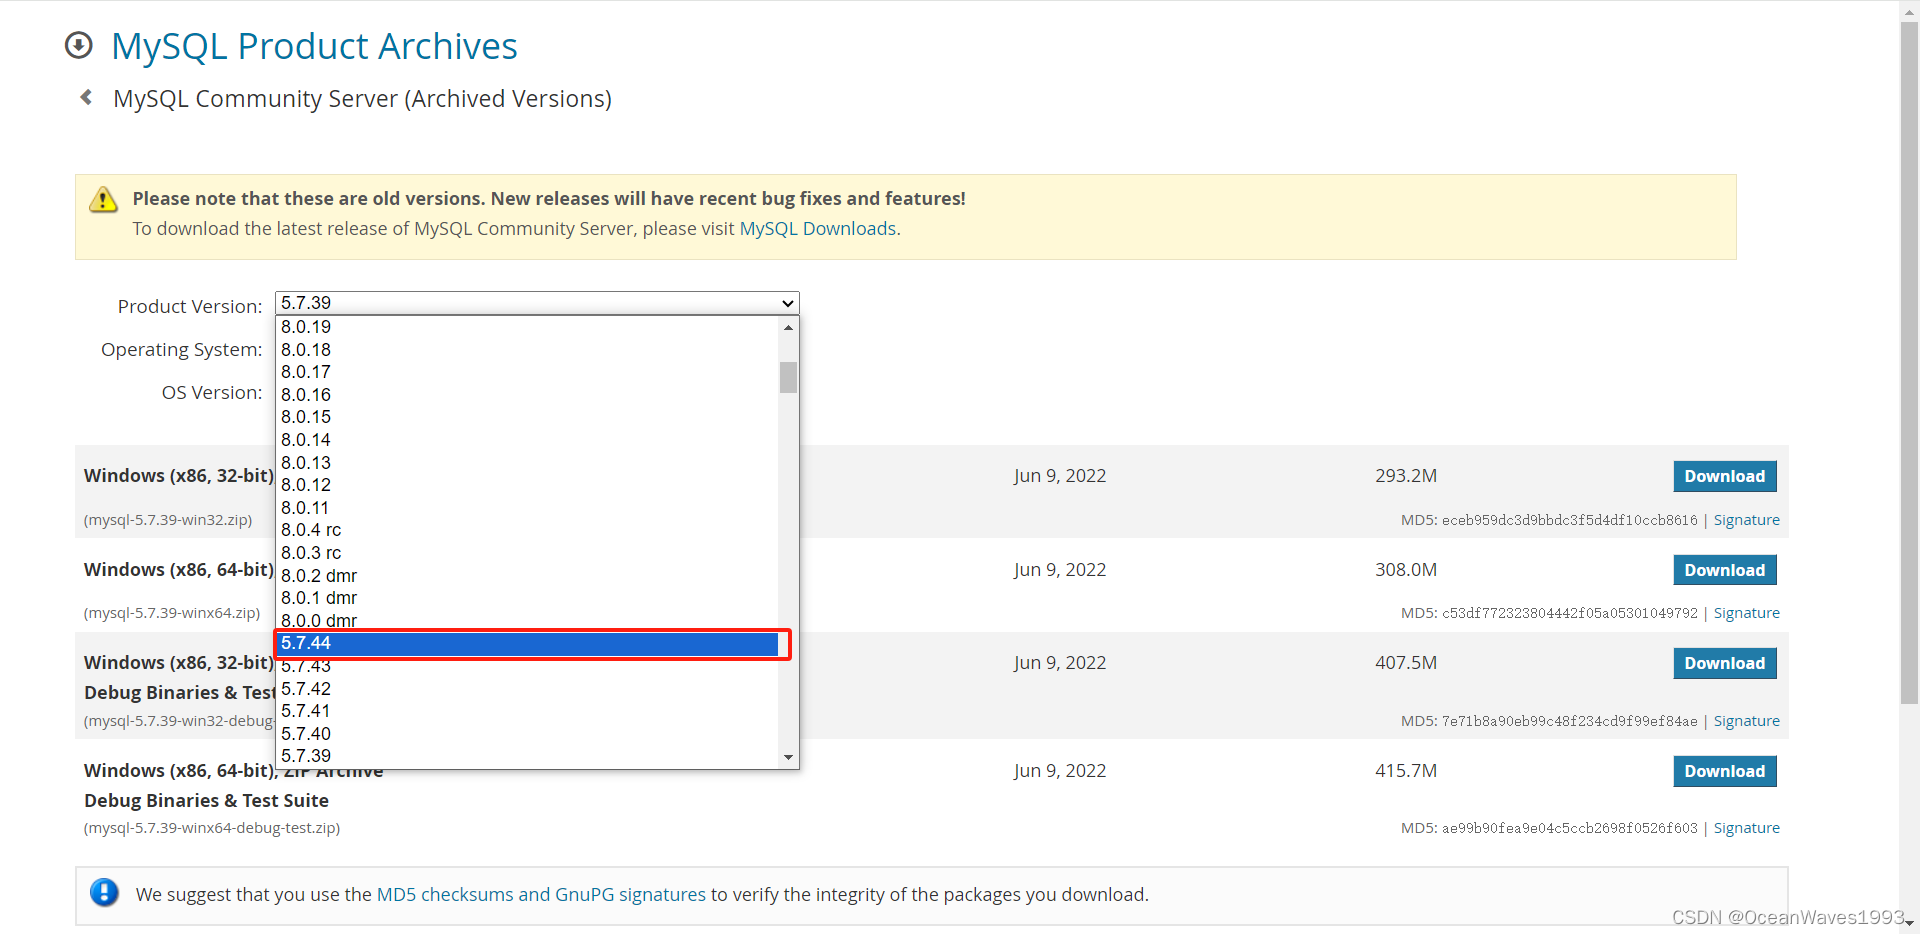
Task: Click the MD5 value starting with 7e71b8a9
Action: click(x=1569, y=721)
